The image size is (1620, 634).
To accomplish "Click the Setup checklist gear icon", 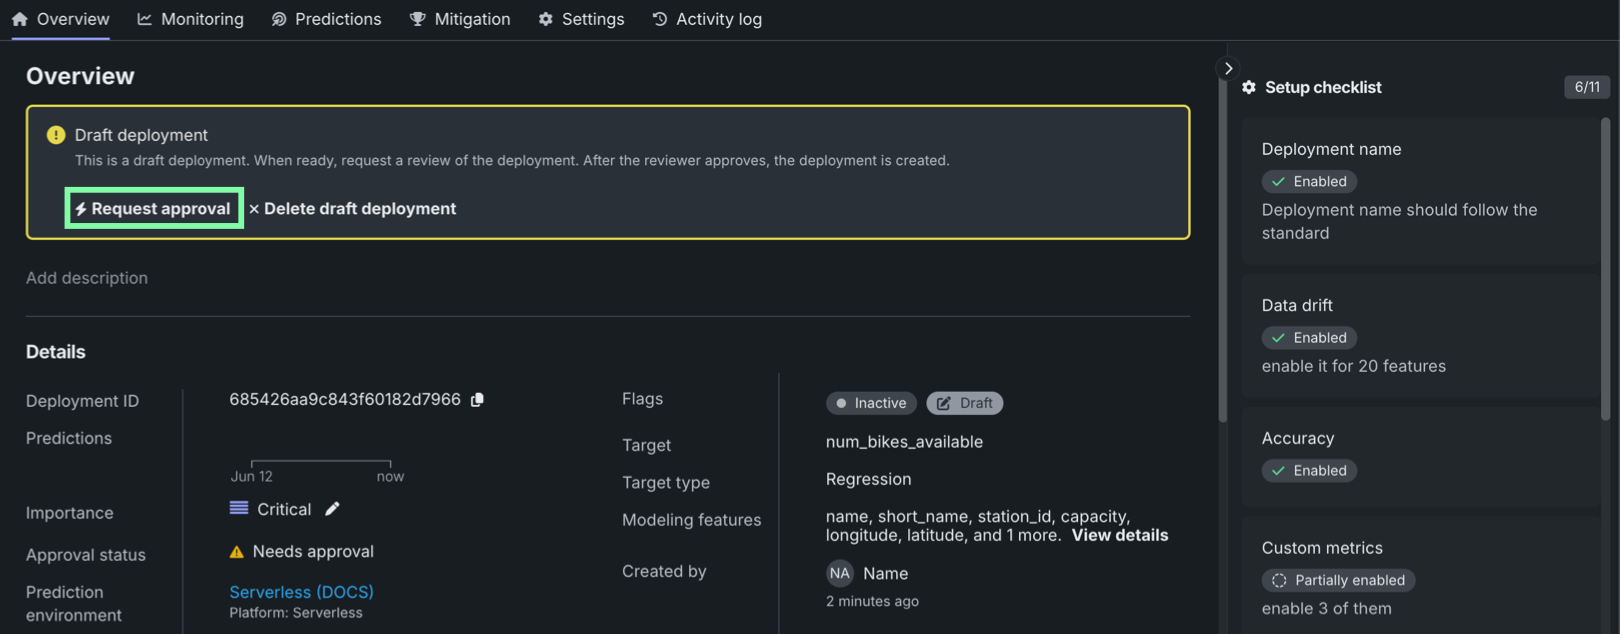I will point(1249,88).
